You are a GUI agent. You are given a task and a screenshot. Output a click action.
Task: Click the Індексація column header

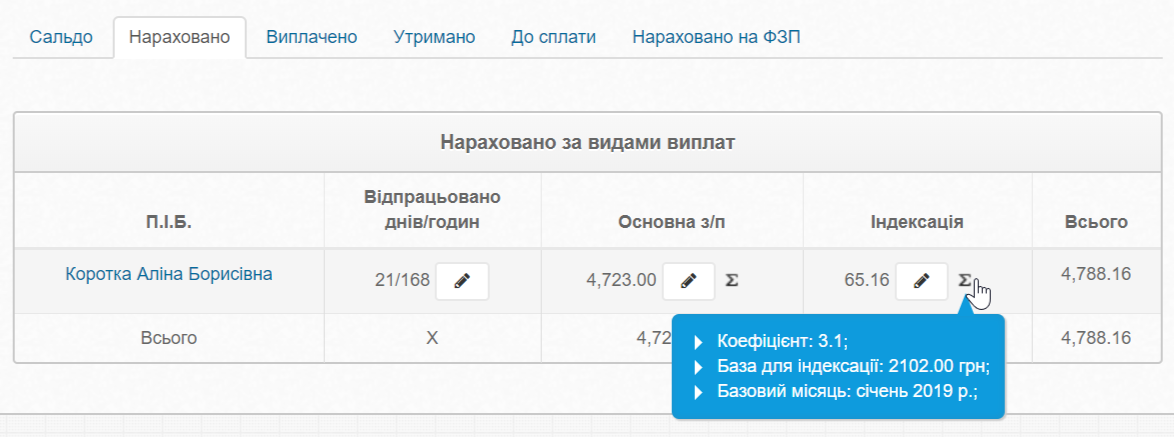[917, 222]
